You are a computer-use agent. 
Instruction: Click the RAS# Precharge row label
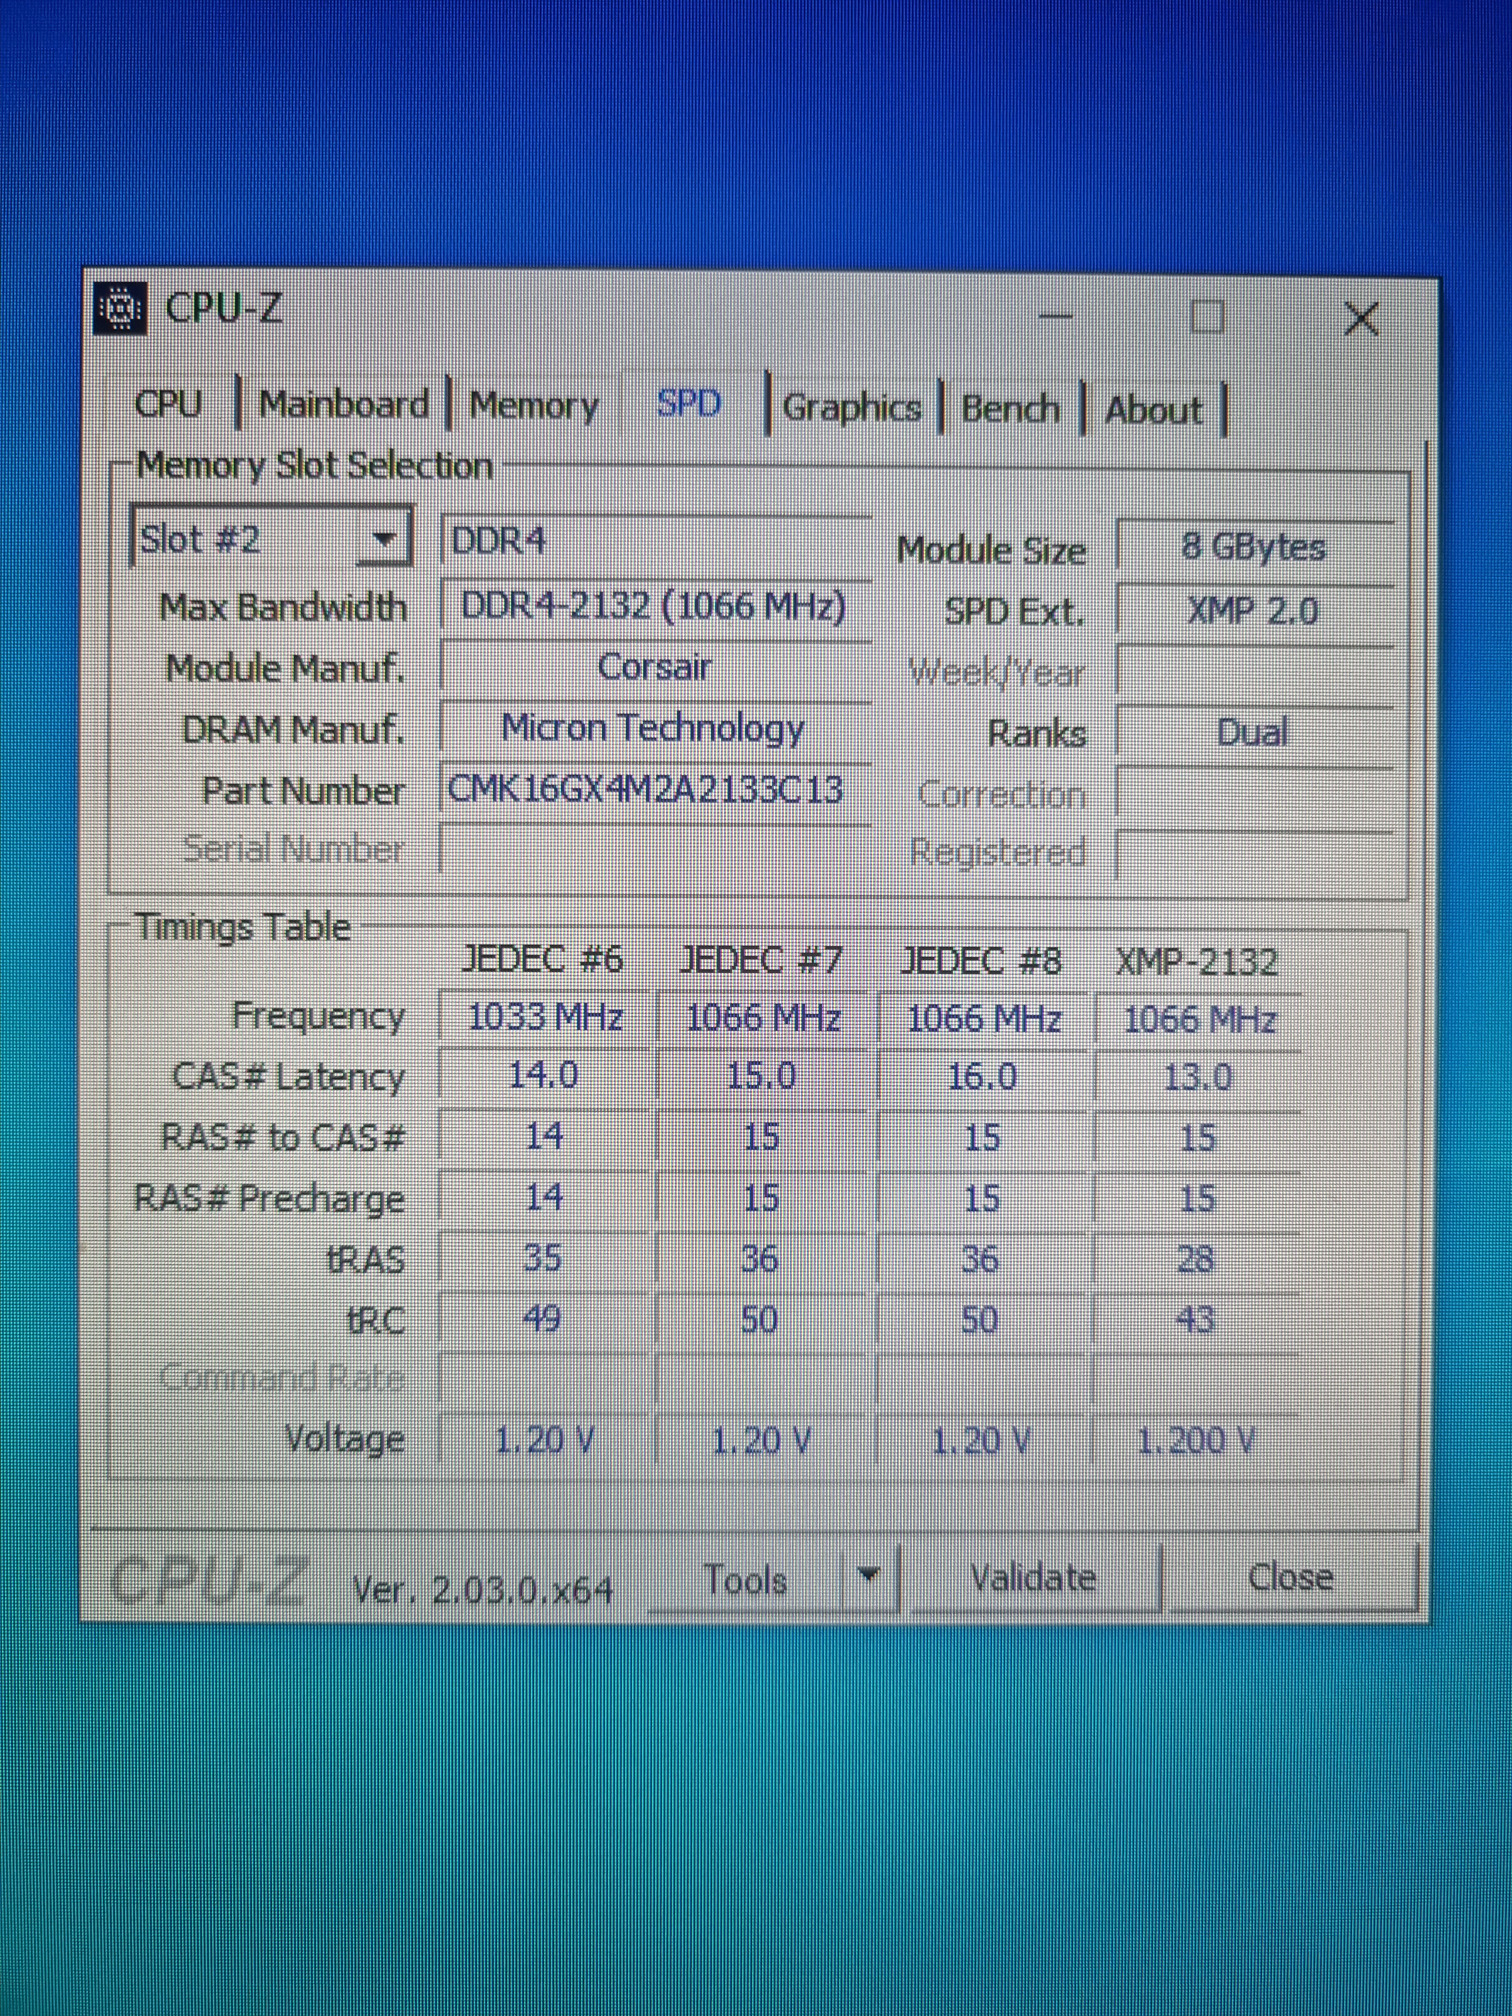click(x=269, y=1198)
